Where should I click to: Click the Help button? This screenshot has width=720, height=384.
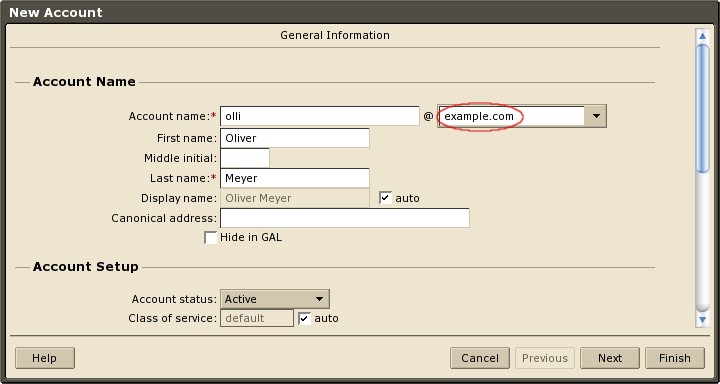click(45, 358)
